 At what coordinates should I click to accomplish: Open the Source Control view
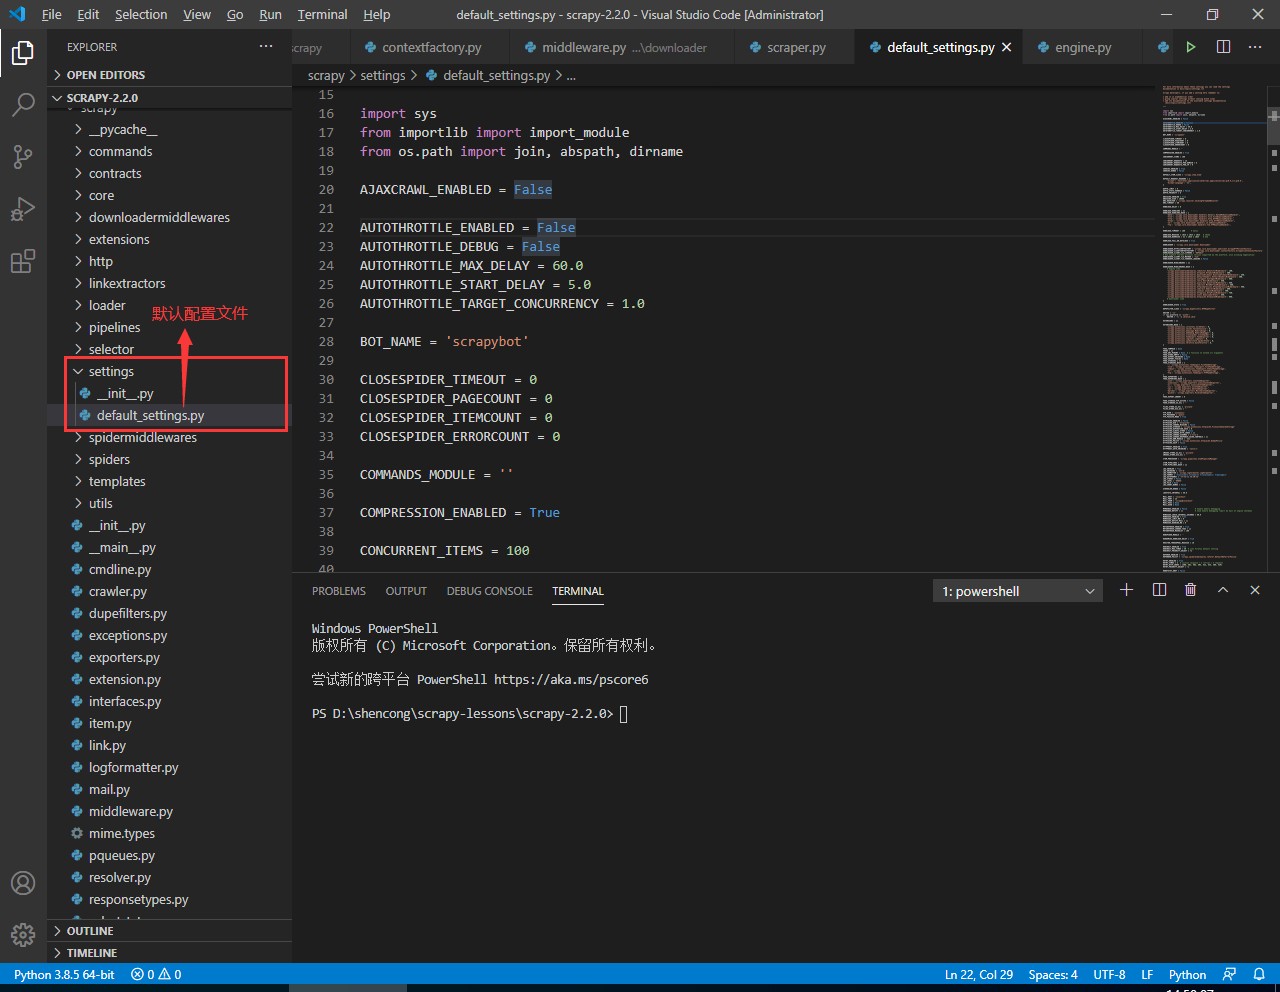23,156
